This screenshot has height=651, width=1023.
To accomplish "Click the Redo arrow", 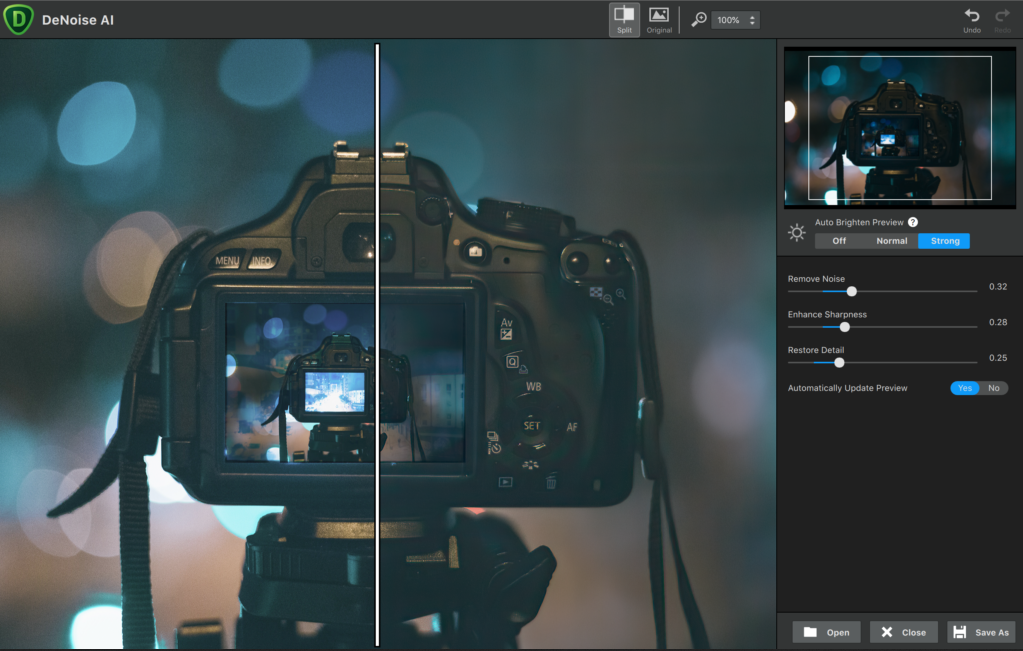I will tap(1003, 20).
